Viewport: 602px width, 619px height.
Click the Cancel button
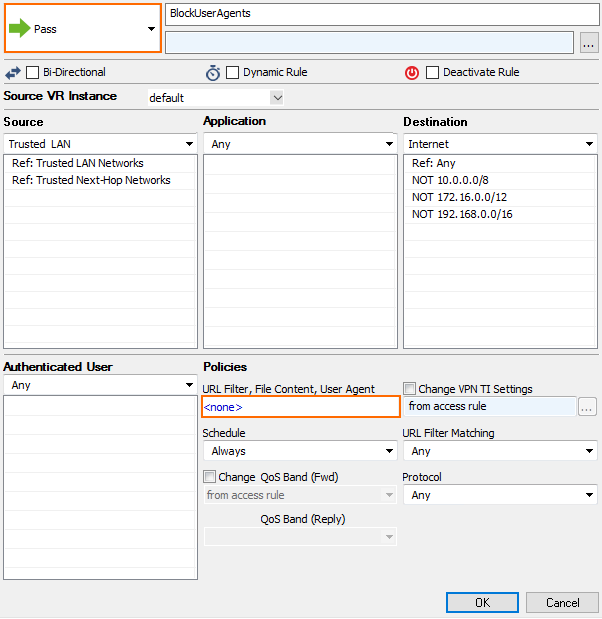[x=562, y=602]
